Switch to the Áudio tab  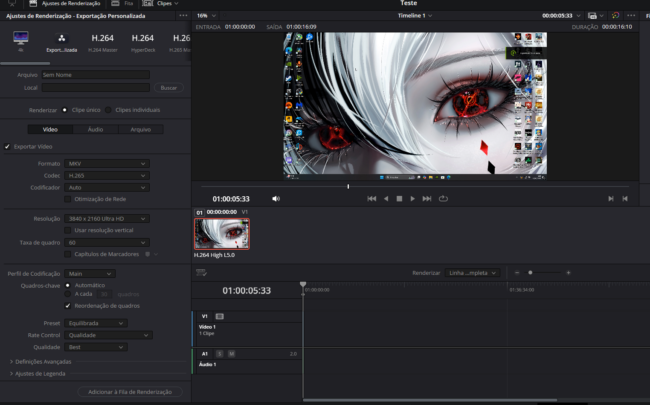tap(95, 129)
